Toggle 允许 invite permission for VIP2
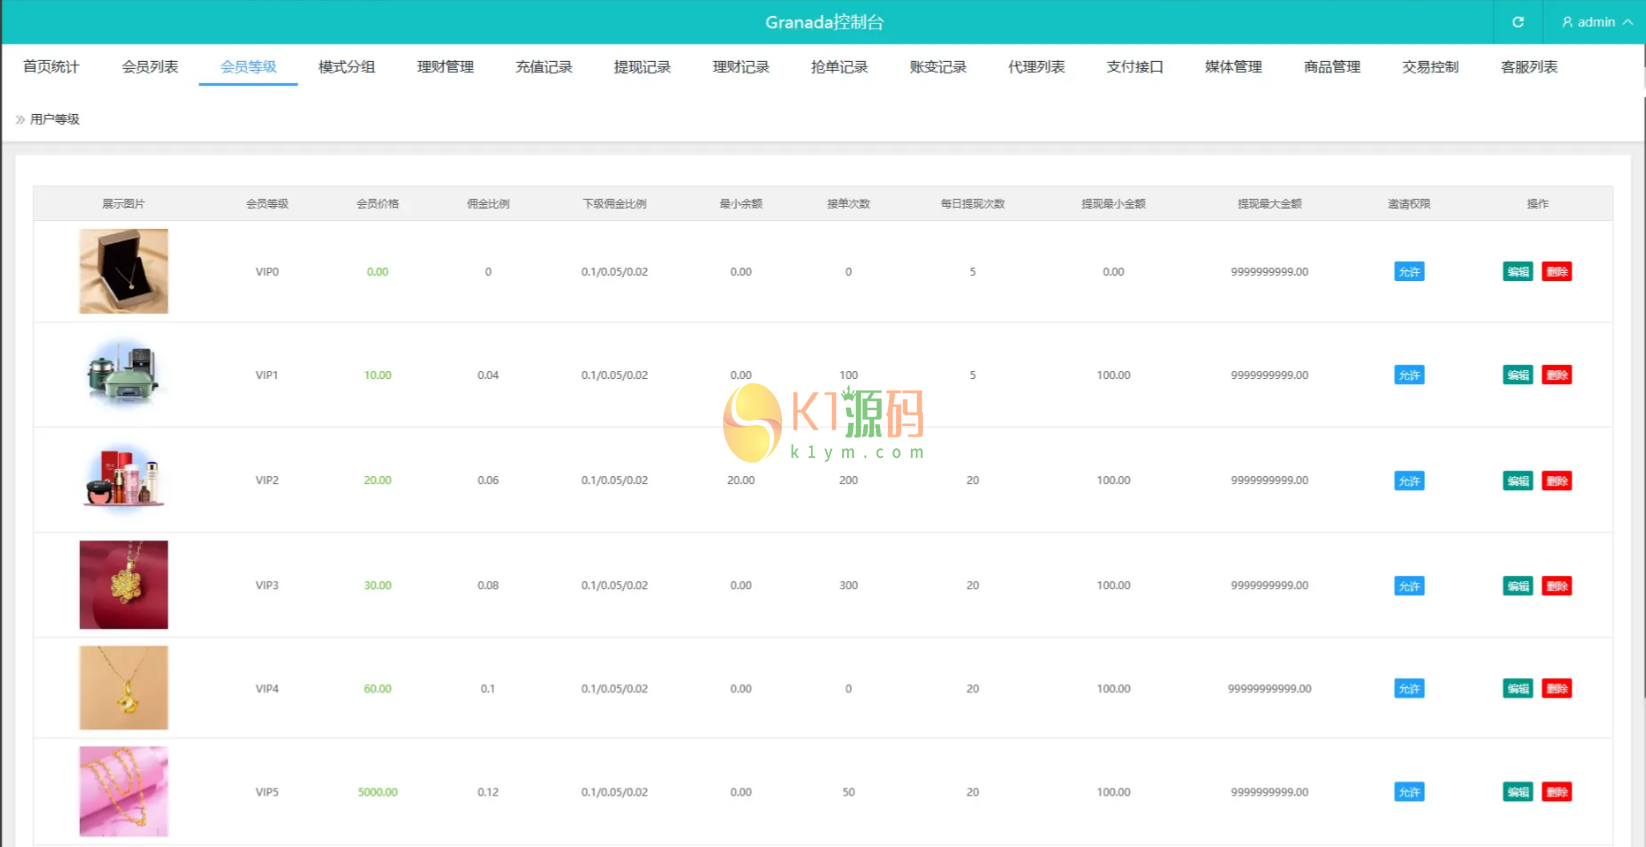This screenshot has width=1646, height=847. click(x=1409, y=481)
